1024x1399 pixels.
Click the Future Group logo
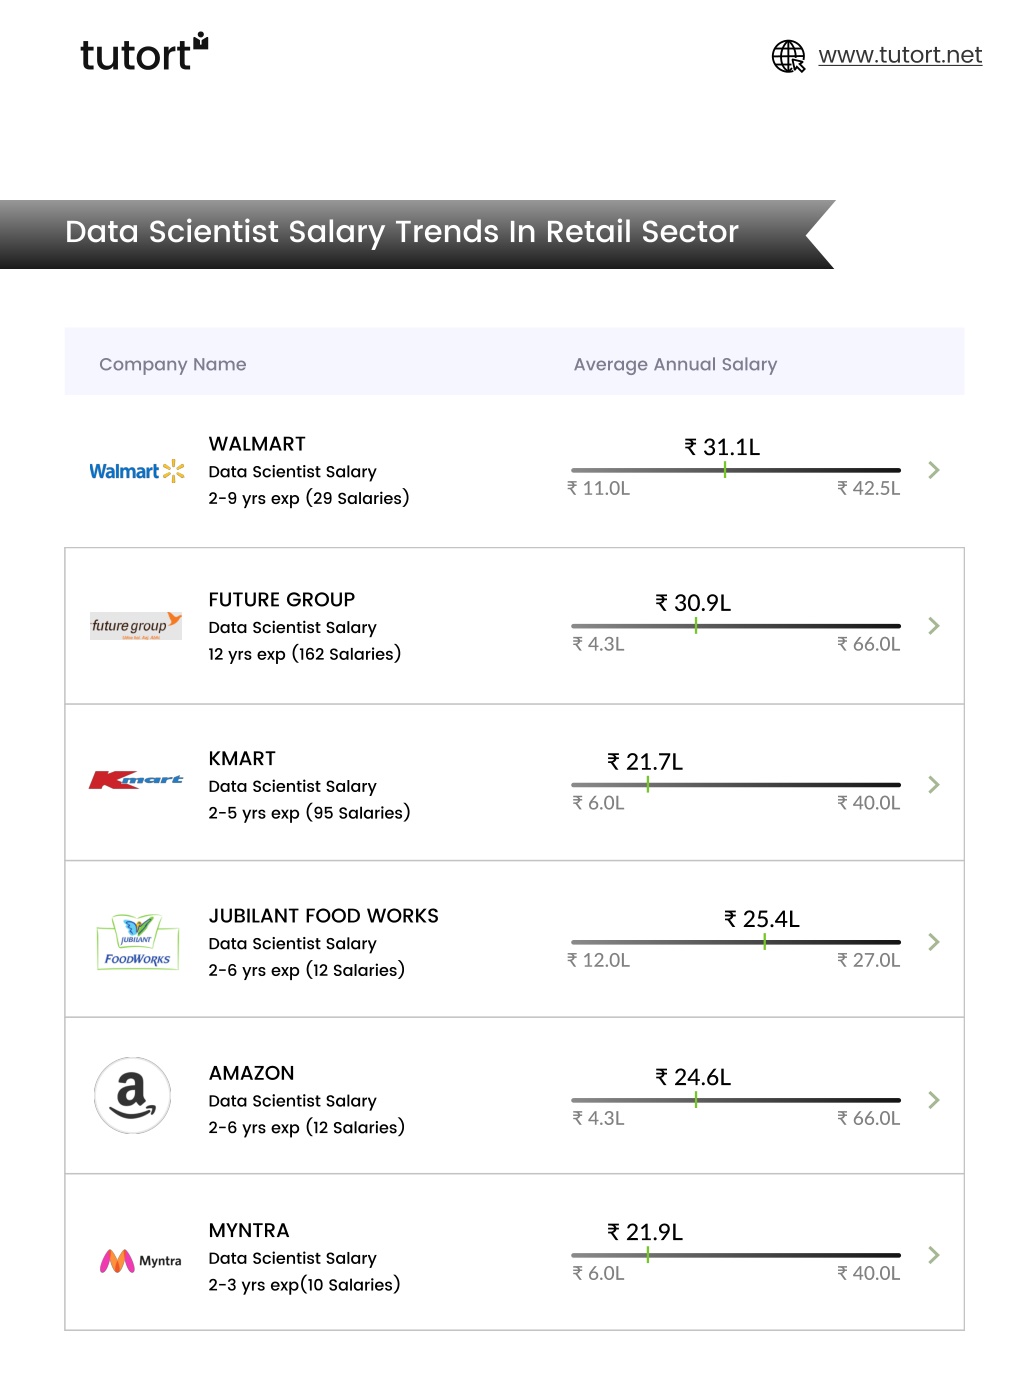(136, 626)
